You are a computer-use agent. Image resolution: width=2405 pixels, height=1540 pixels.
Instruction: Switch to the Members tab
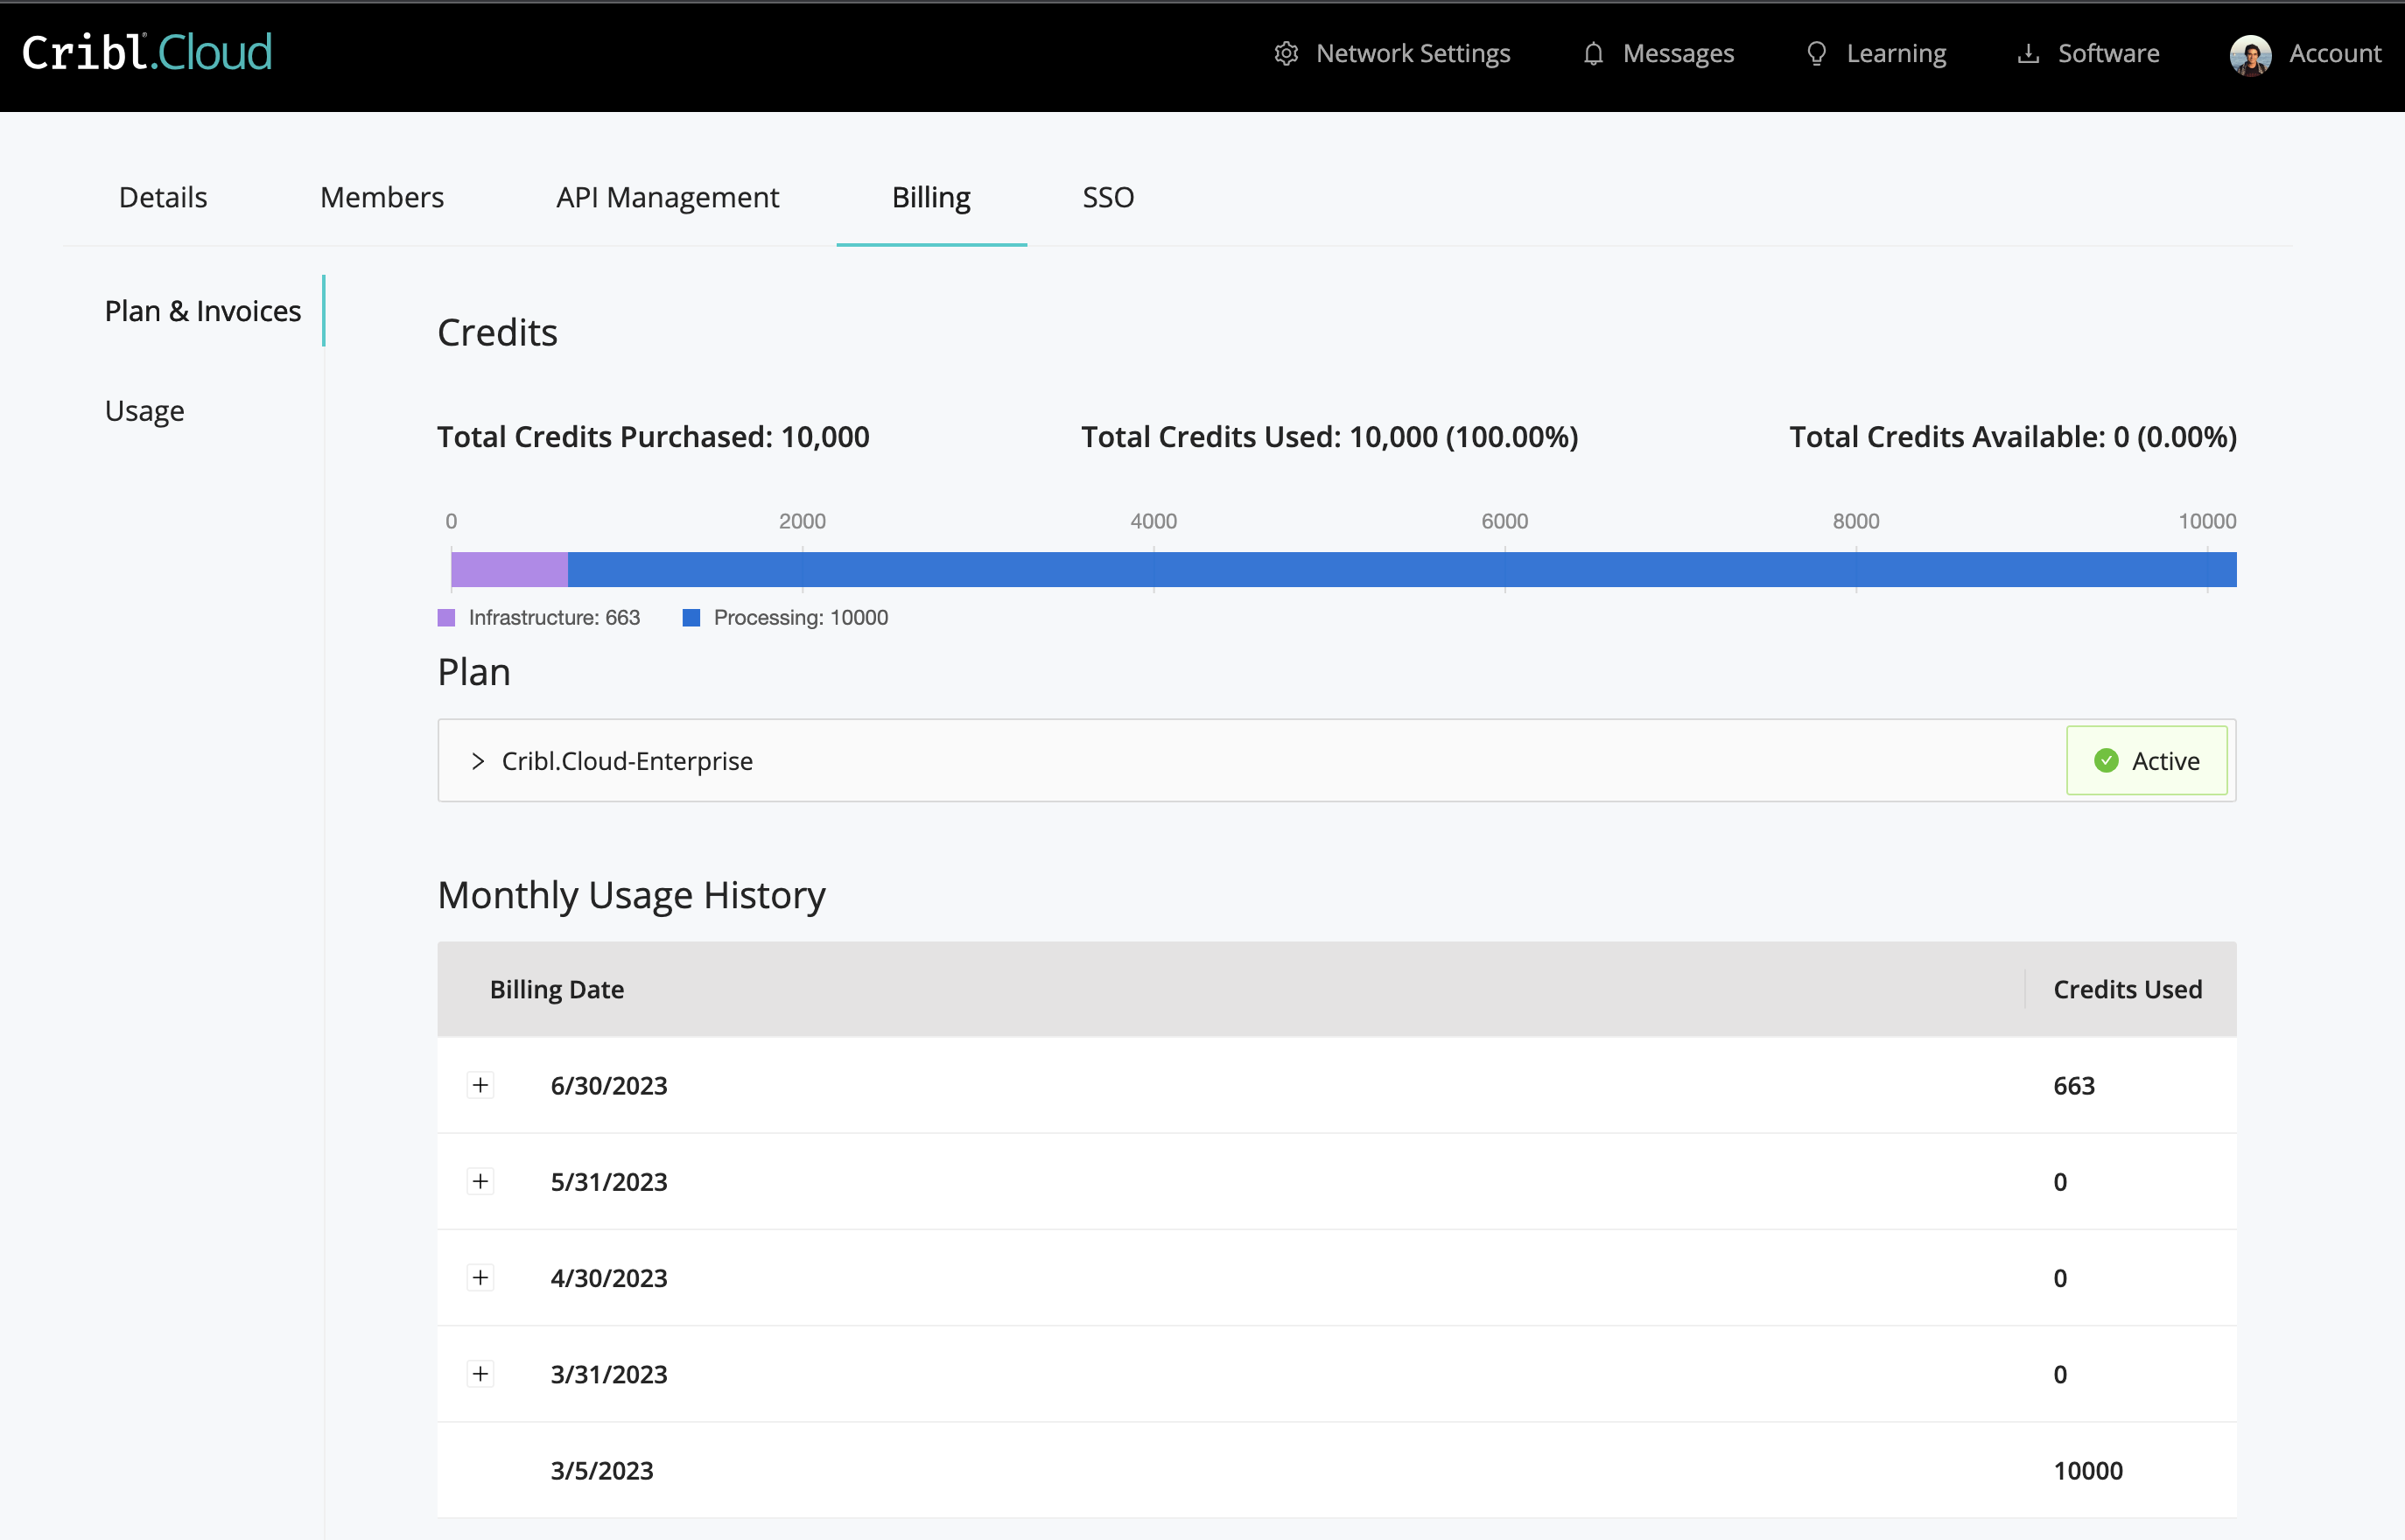pyautogui.click(x=381, y=197)
